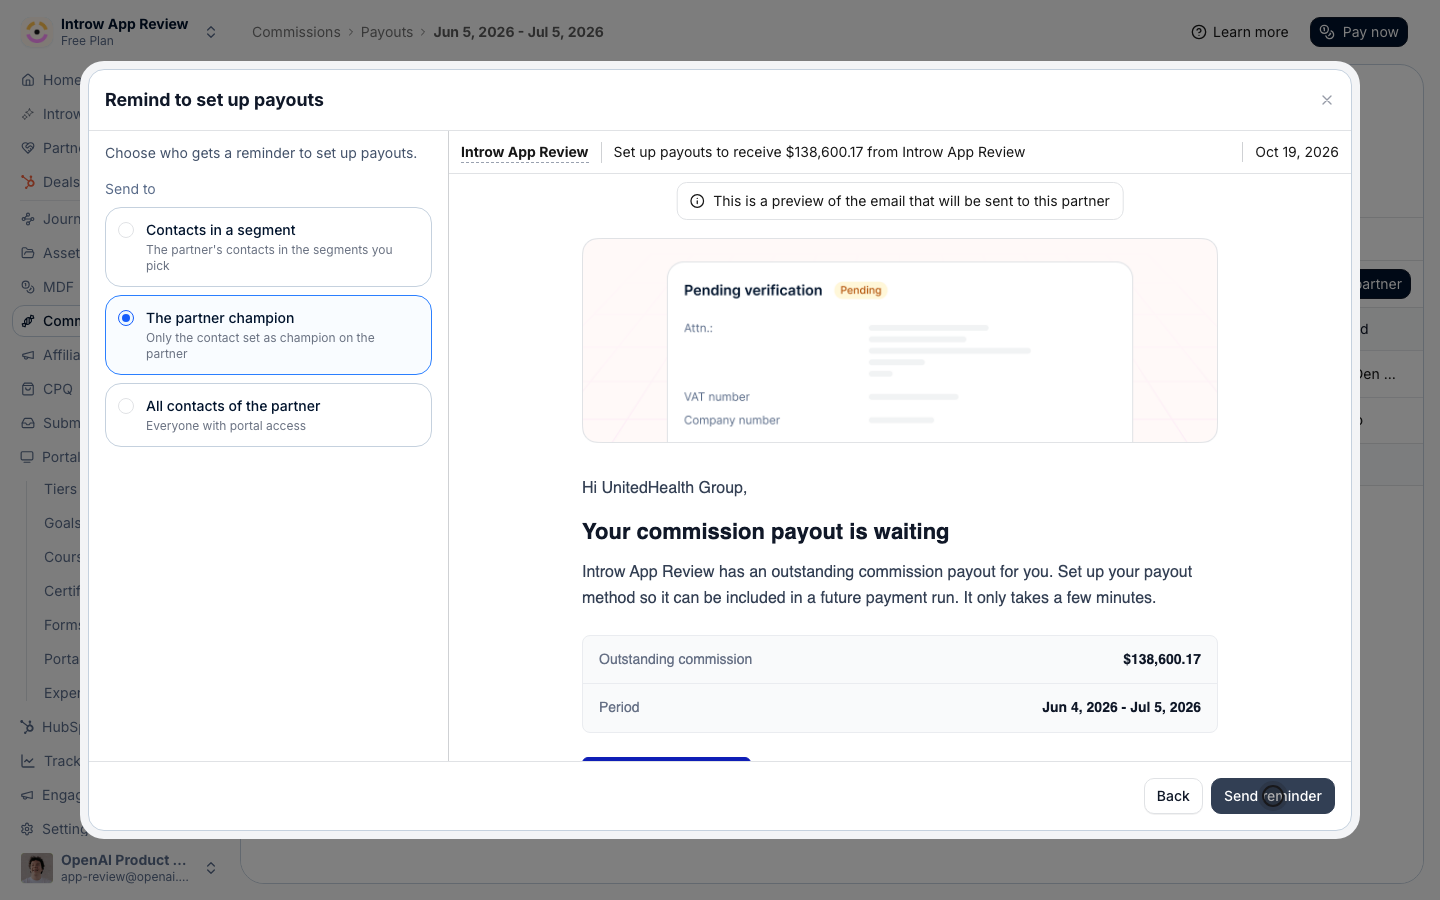Click the email subject line text
The image size is (1440, 900).
819,152
